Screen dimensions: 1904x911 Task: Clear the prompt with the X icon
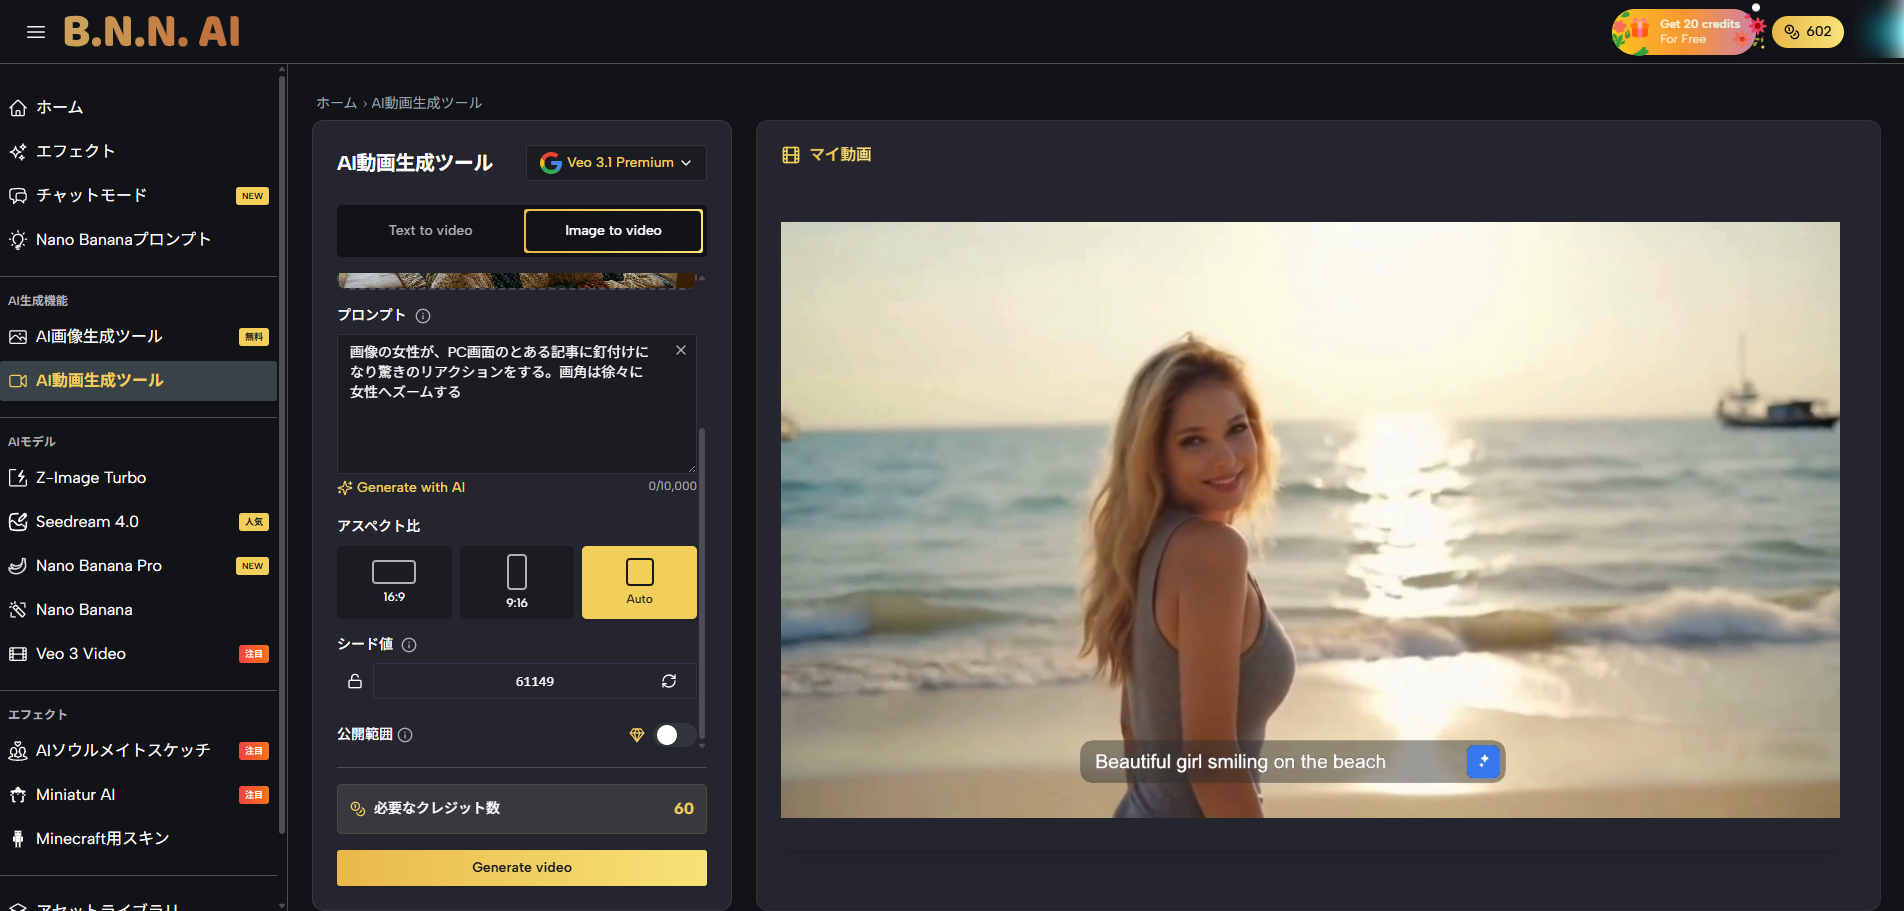681,350
